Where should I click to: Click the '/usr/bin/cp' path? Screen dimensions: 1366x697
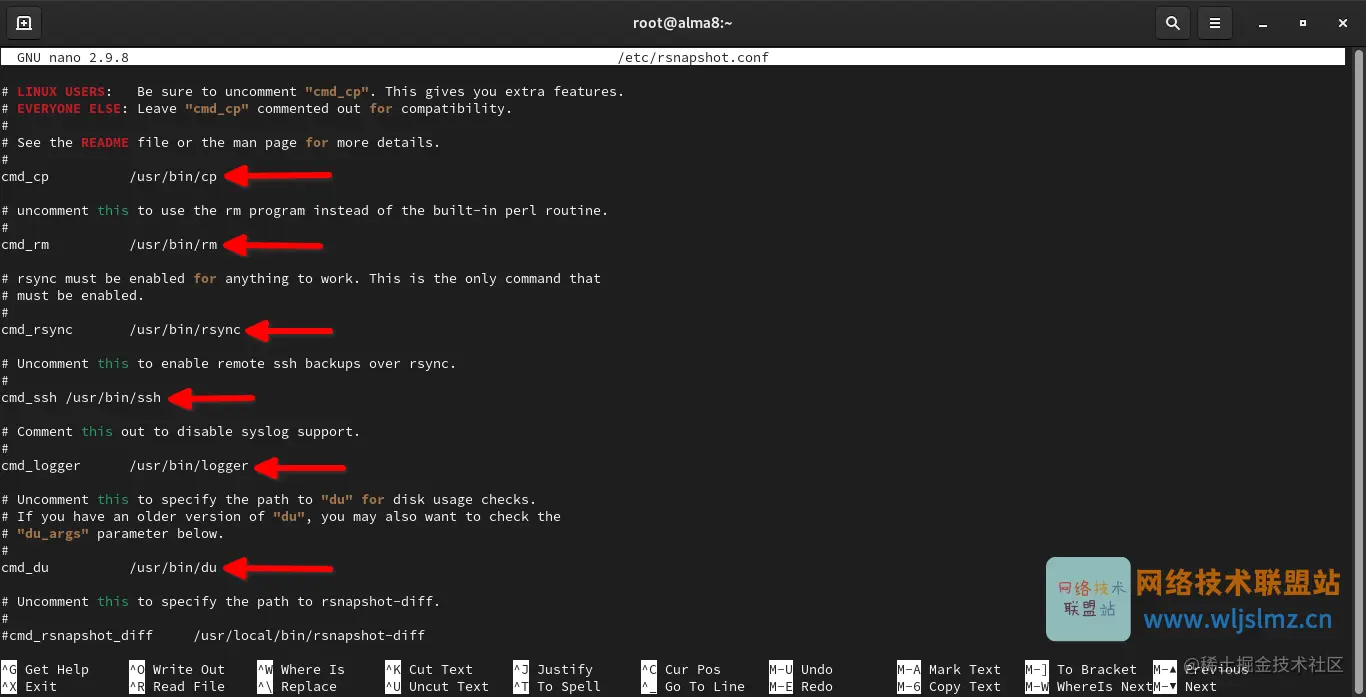(173, 176)
